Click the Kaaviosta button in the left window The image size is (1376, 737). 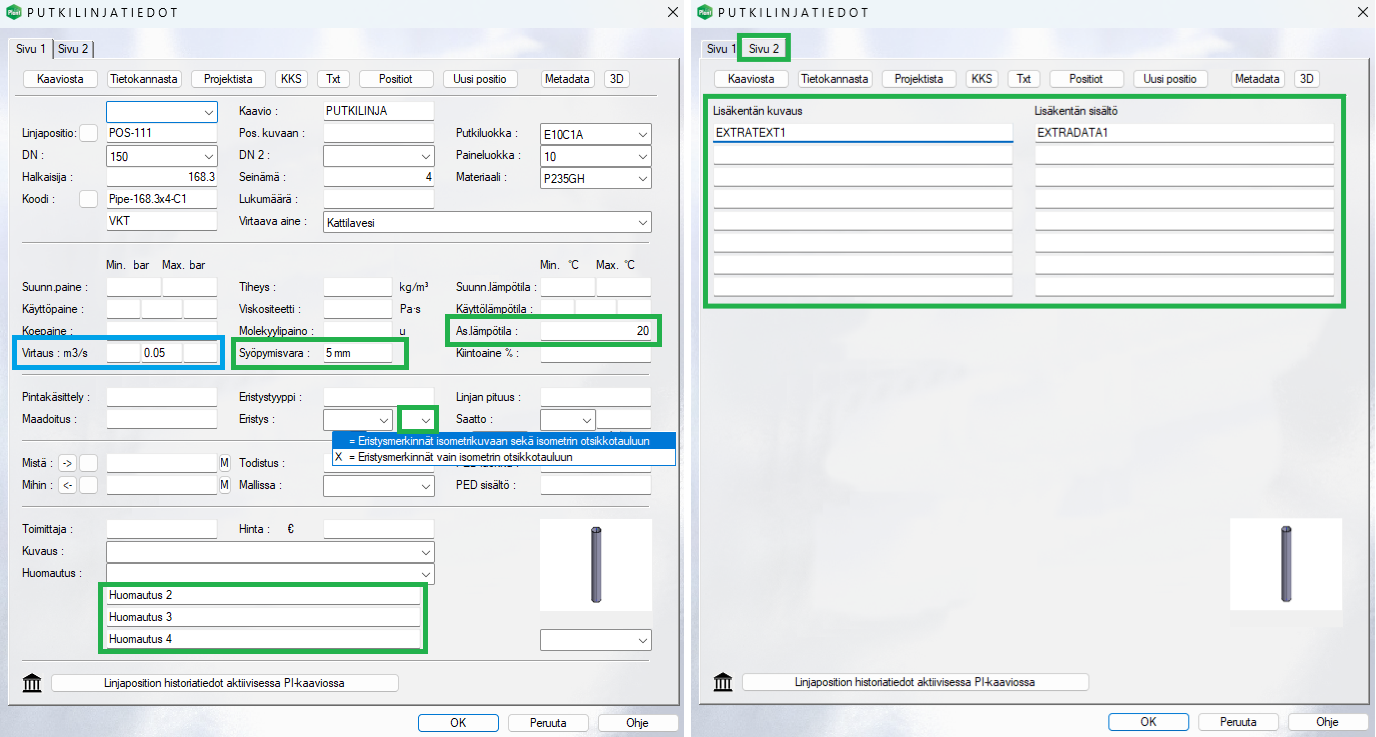(x=60, y=79)
